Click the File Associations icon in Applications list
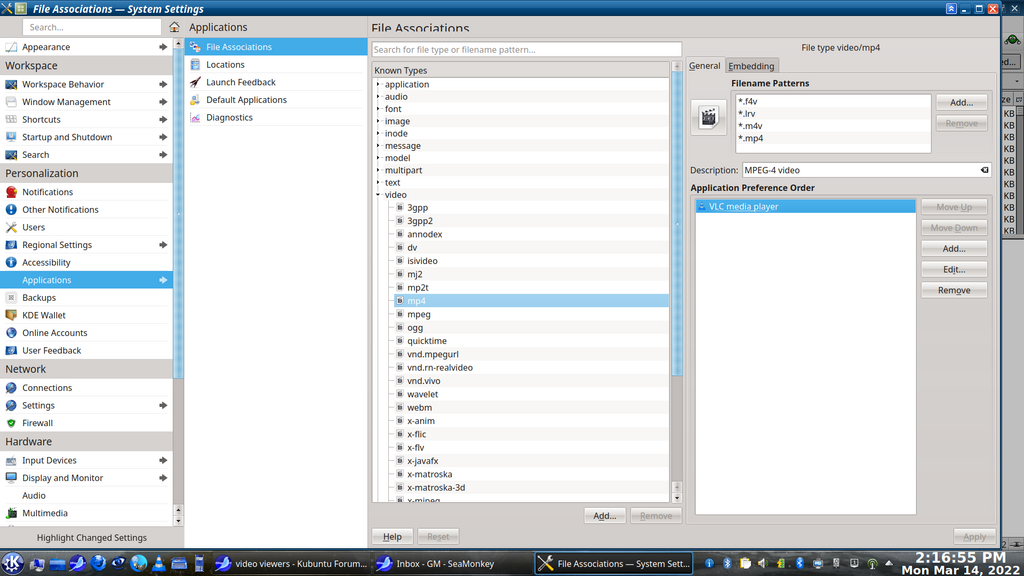Image resolution: width=1024 pixels, height=576 pixels. 195,47
